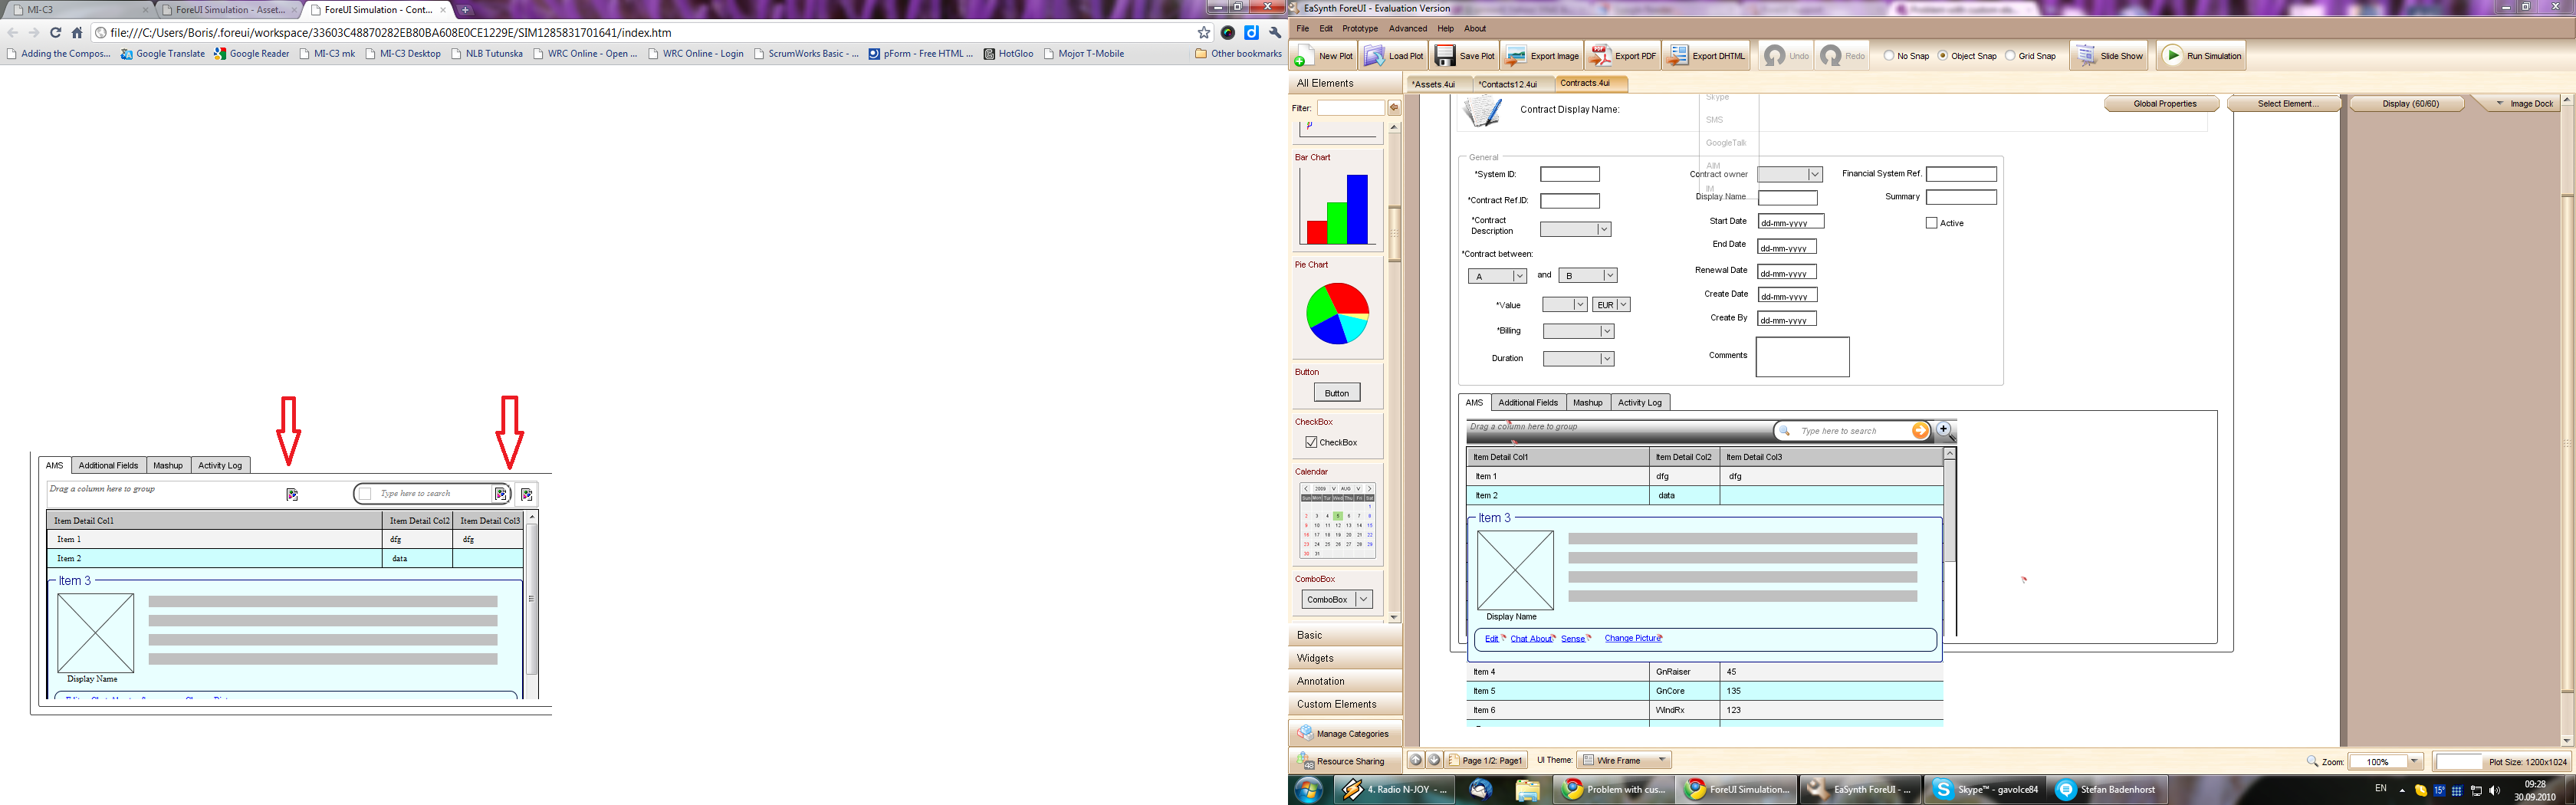Click Export DHTML toolbar button
The width and height of the screenshot is (2576, 805).
(x=1707, y=56)
